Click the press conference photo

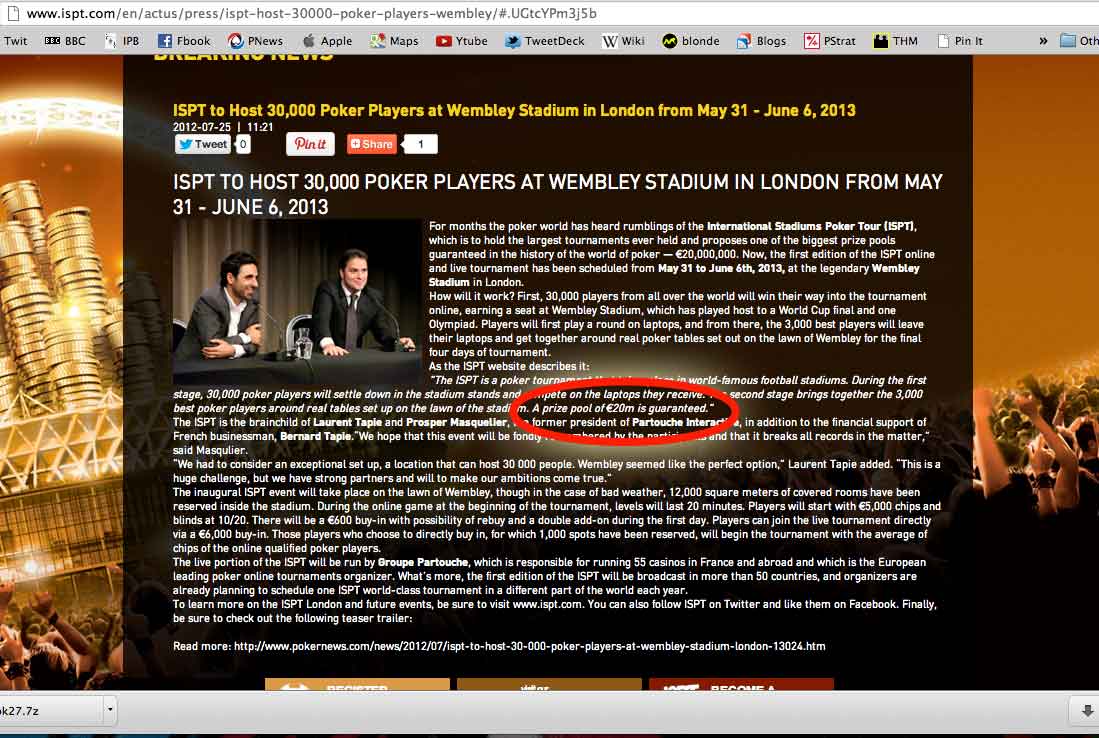click(x=297, y=302)
